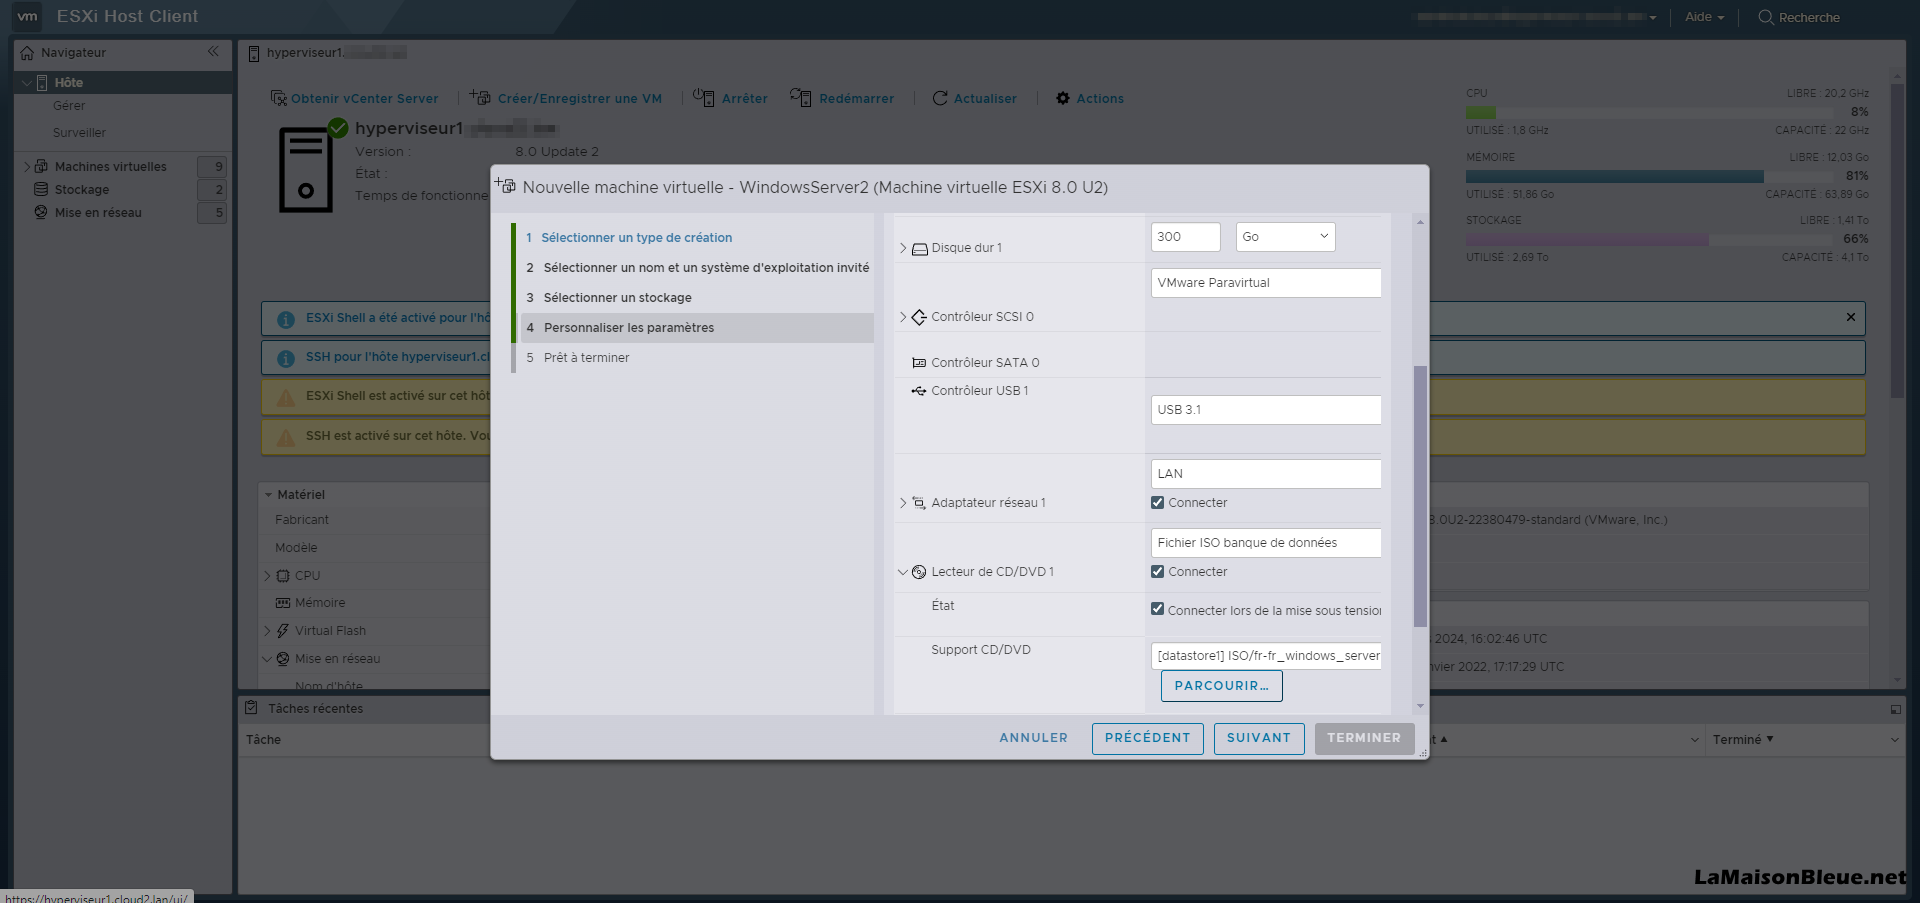This screenshot has width=1920, height=903.
Task: Collapse the Navigateur panel with double-chevron
Action: coord(213,52)
